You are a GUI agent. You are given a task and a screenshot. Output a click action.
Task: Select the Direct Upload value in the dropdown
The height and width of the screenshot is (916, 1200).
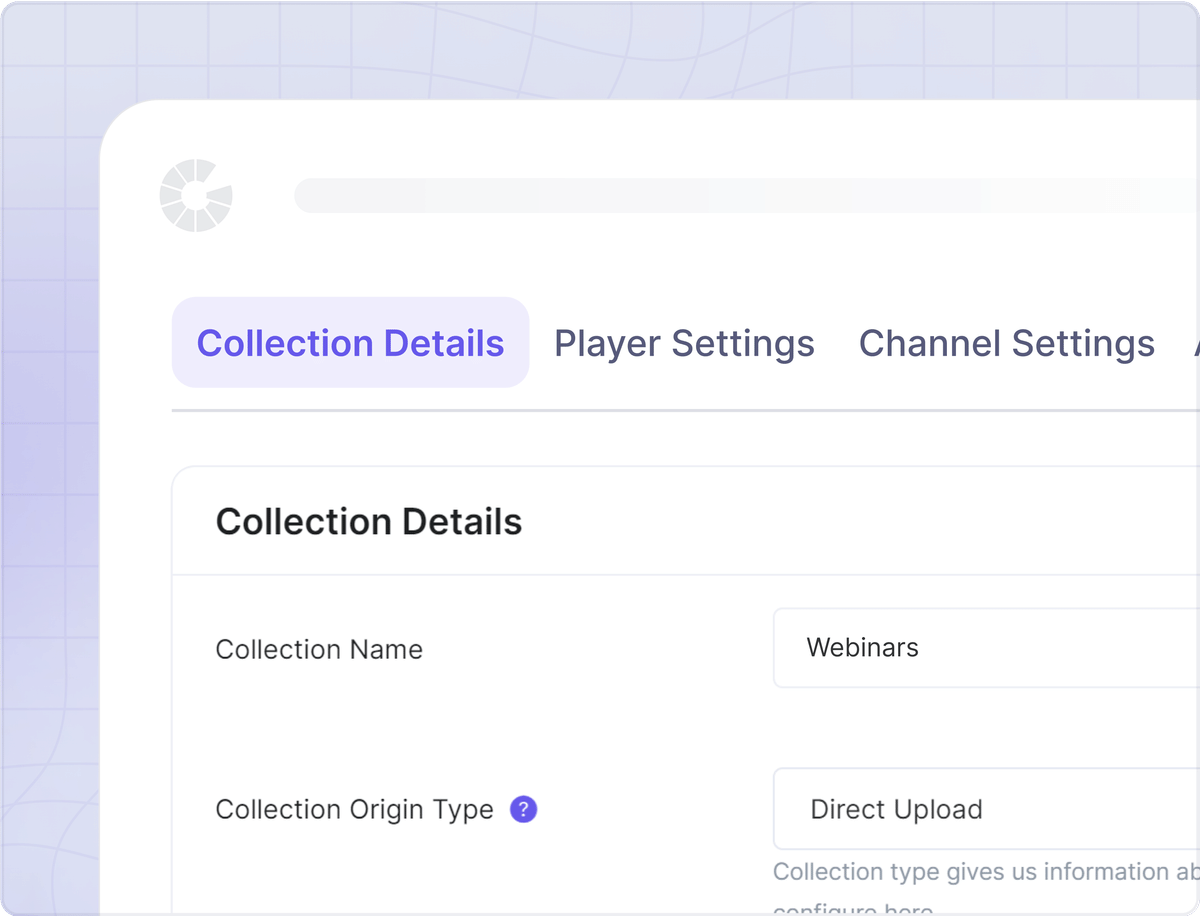896,809
